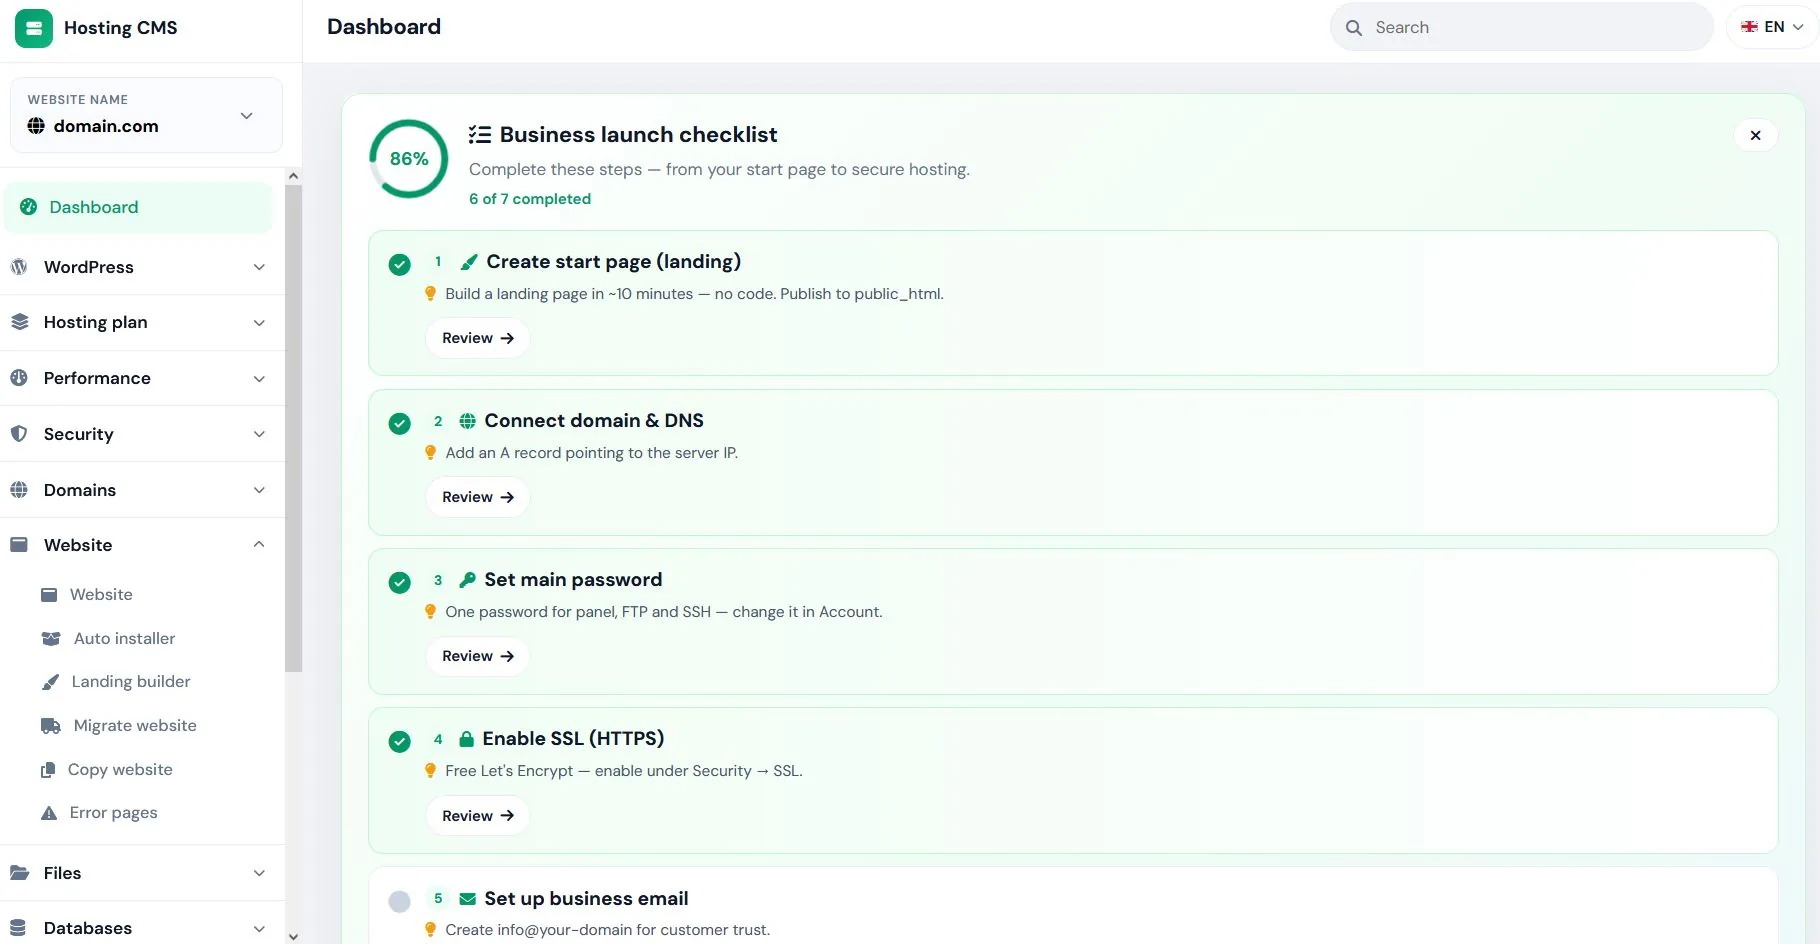The height and width of the screenshot is (944, 1820).
Task: Click the Landing builder brush icon in sidebar
Action: point(50,682)
